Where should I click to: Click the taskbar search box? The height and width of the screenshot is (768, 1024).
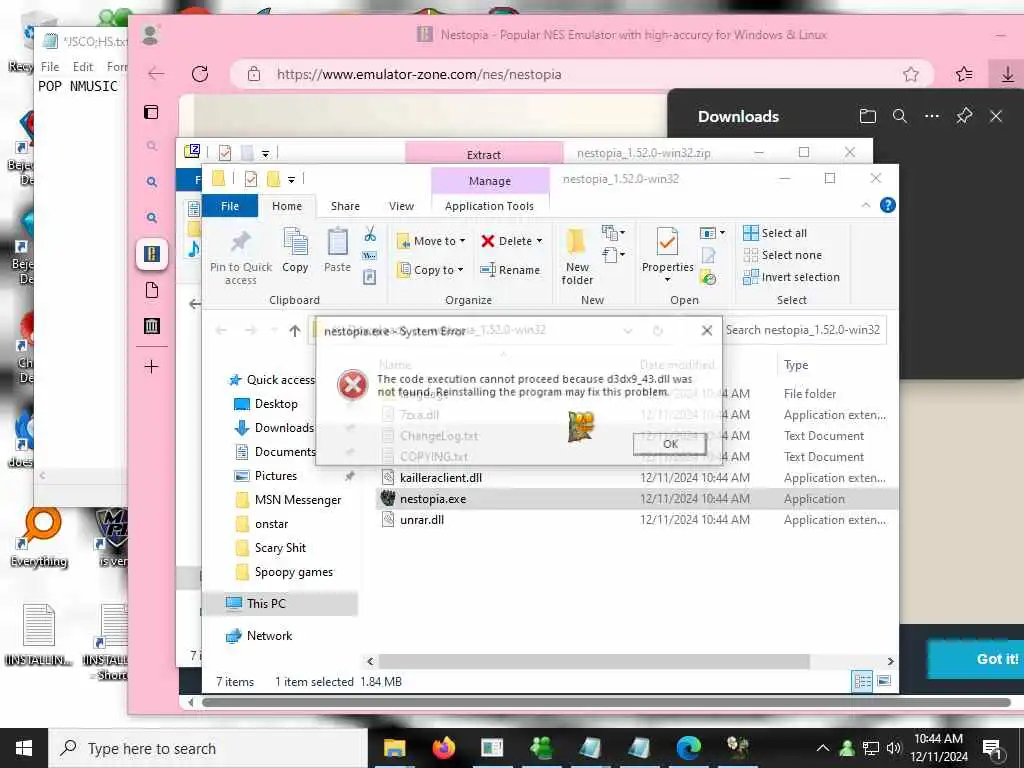point(208,748)
